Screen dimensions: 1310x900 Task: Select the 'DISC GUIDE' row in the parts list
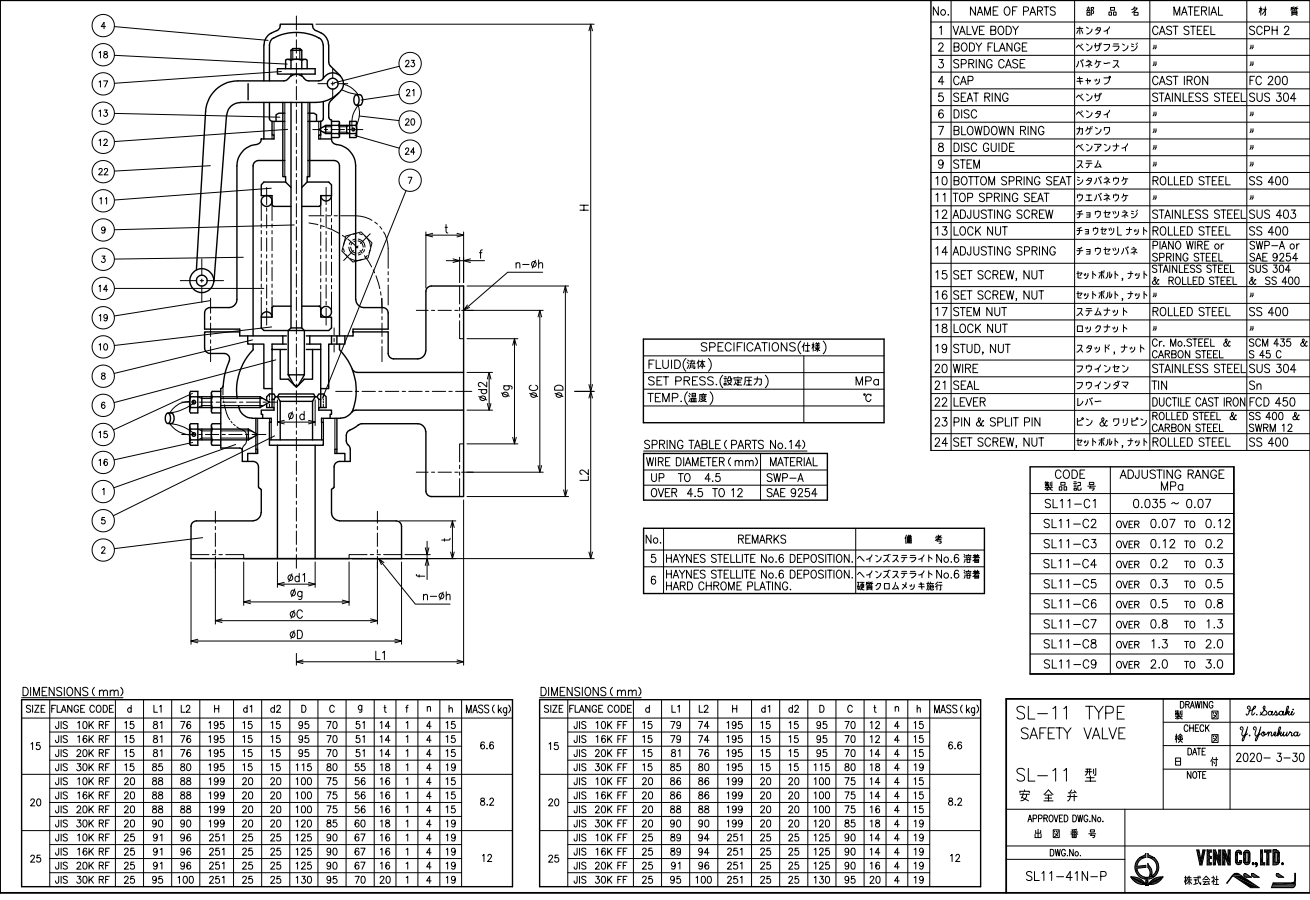pos(985,148)
